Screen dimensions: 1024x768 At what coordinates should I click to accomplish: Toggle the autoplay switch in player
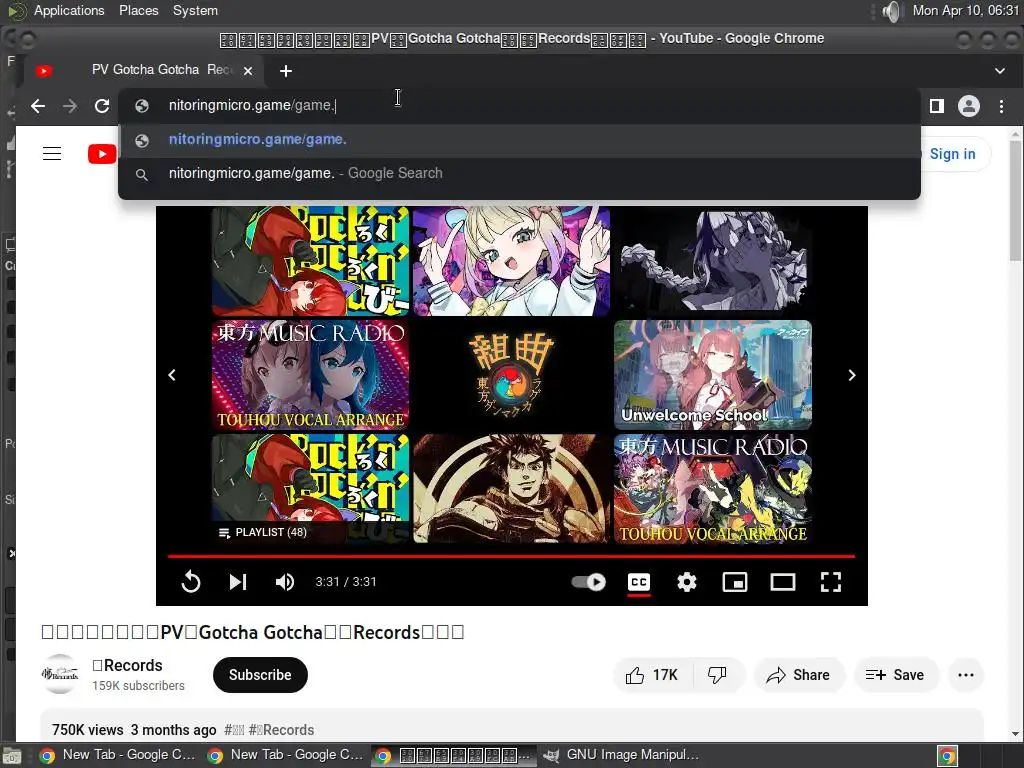588,581
